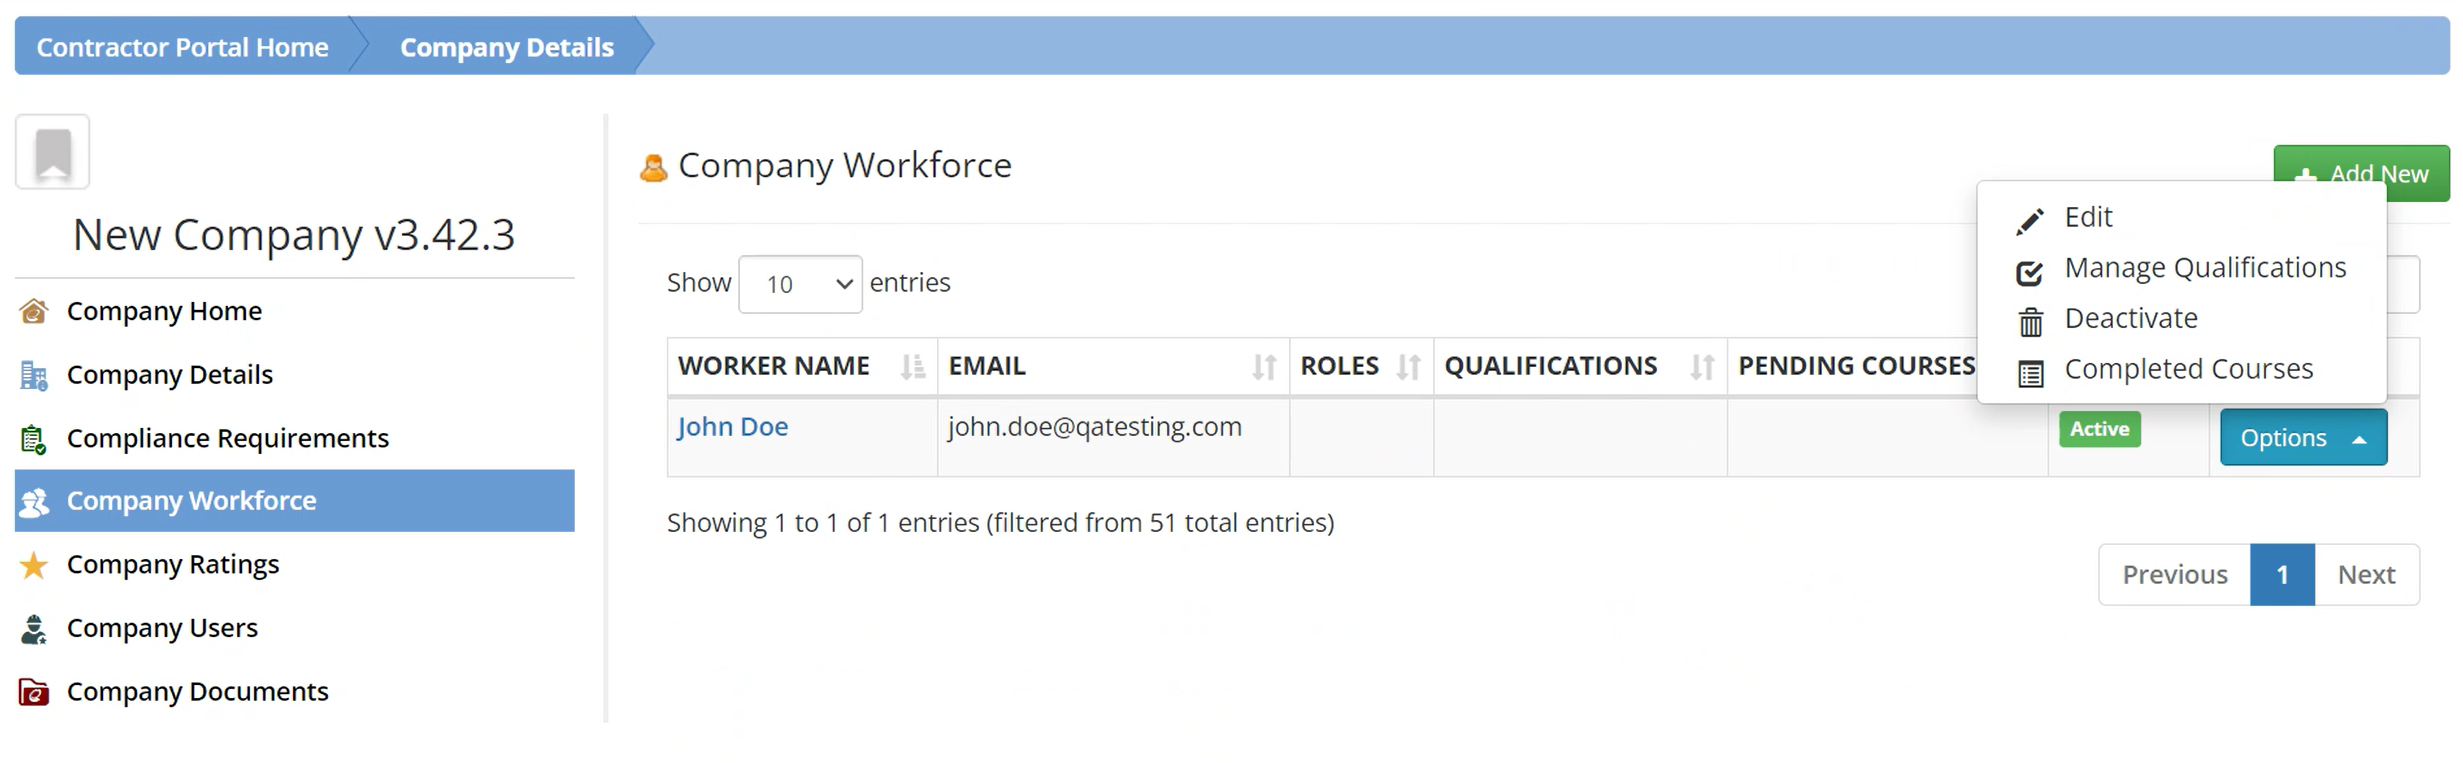Click the trash icon next to Deactivate
The height and width of the screenshot is (763, 2463).
click(2030, 322)
